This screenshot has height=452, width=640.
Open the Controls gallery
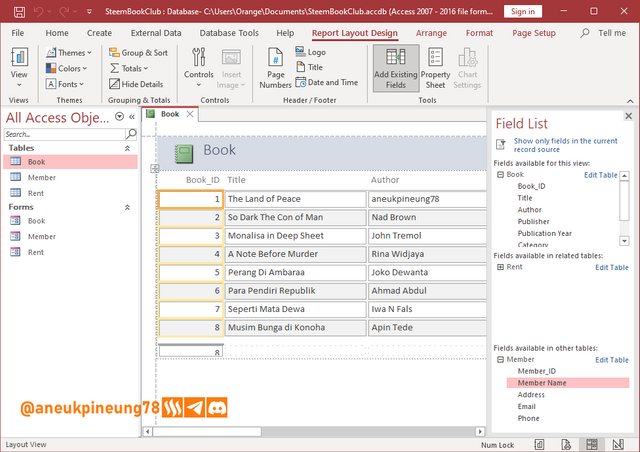(199, 67)
